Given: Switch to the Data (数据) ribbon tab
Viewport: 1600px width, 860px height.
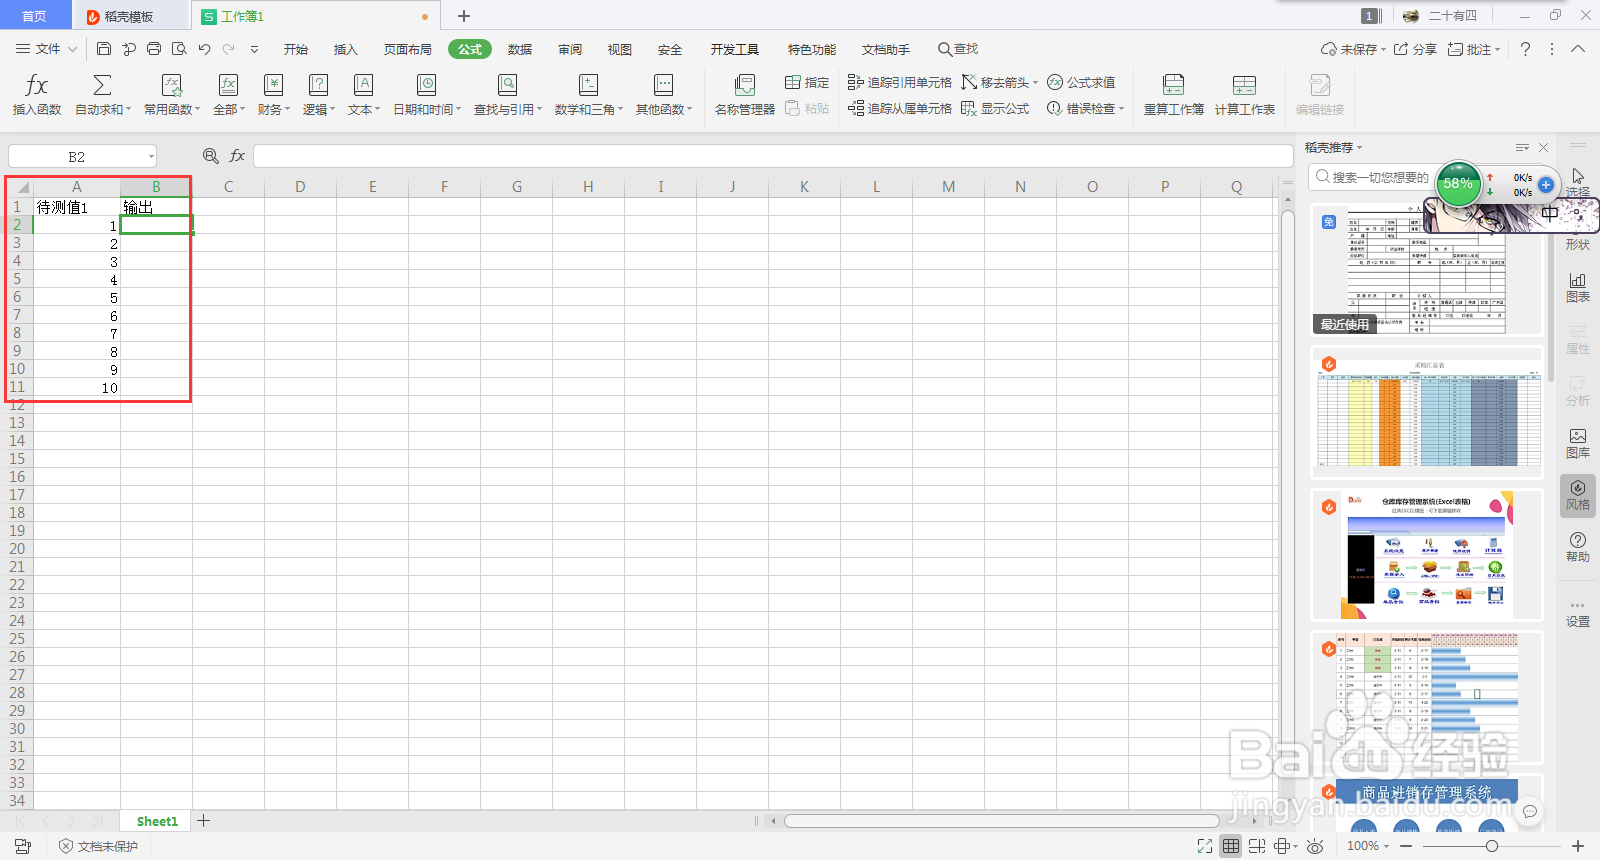Looking at the screenshot, I should click(519, 49).
